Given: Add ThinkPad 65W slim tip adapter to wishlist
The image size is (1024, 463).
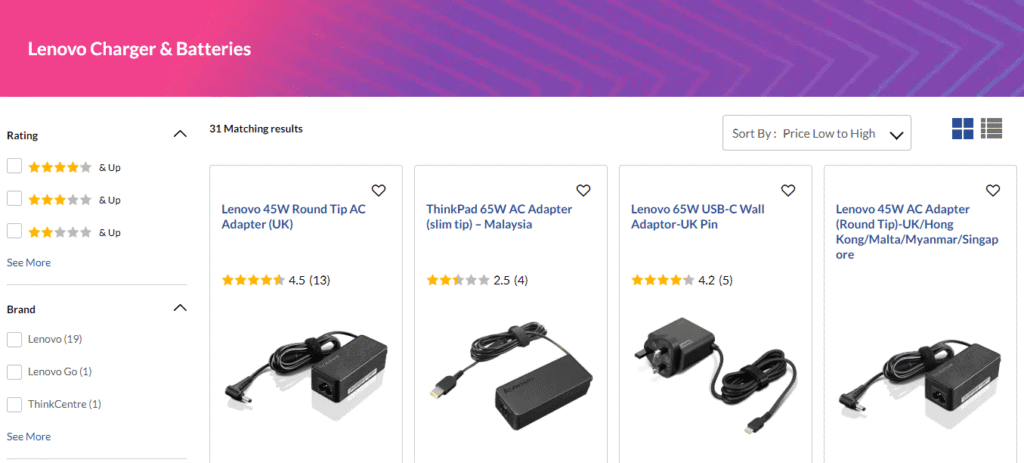Looking at the screenshot, I should (x=583, y=190).
